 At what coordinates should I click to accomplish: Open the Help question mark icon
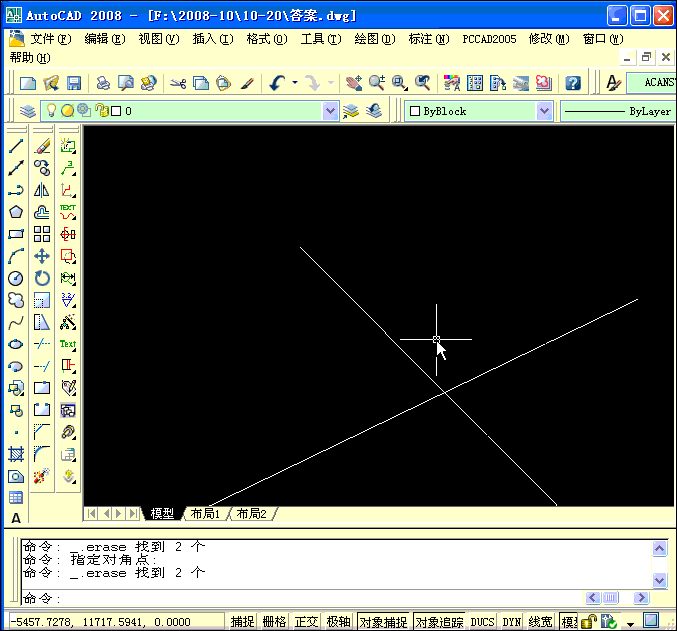[573, 82]
